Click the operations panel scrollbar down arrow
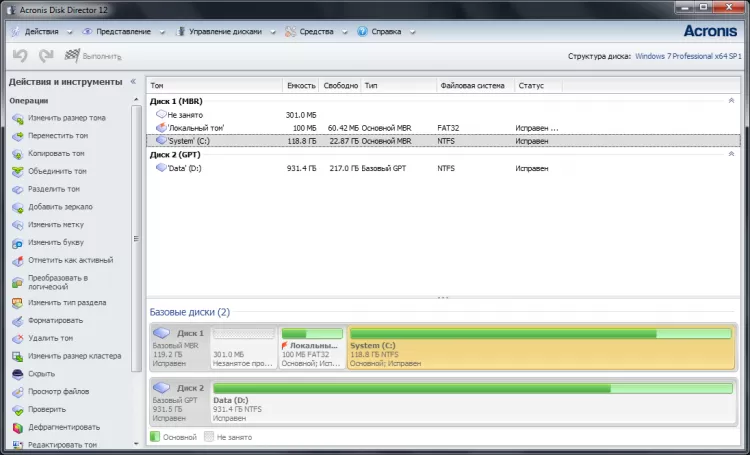 click(136, 444)
